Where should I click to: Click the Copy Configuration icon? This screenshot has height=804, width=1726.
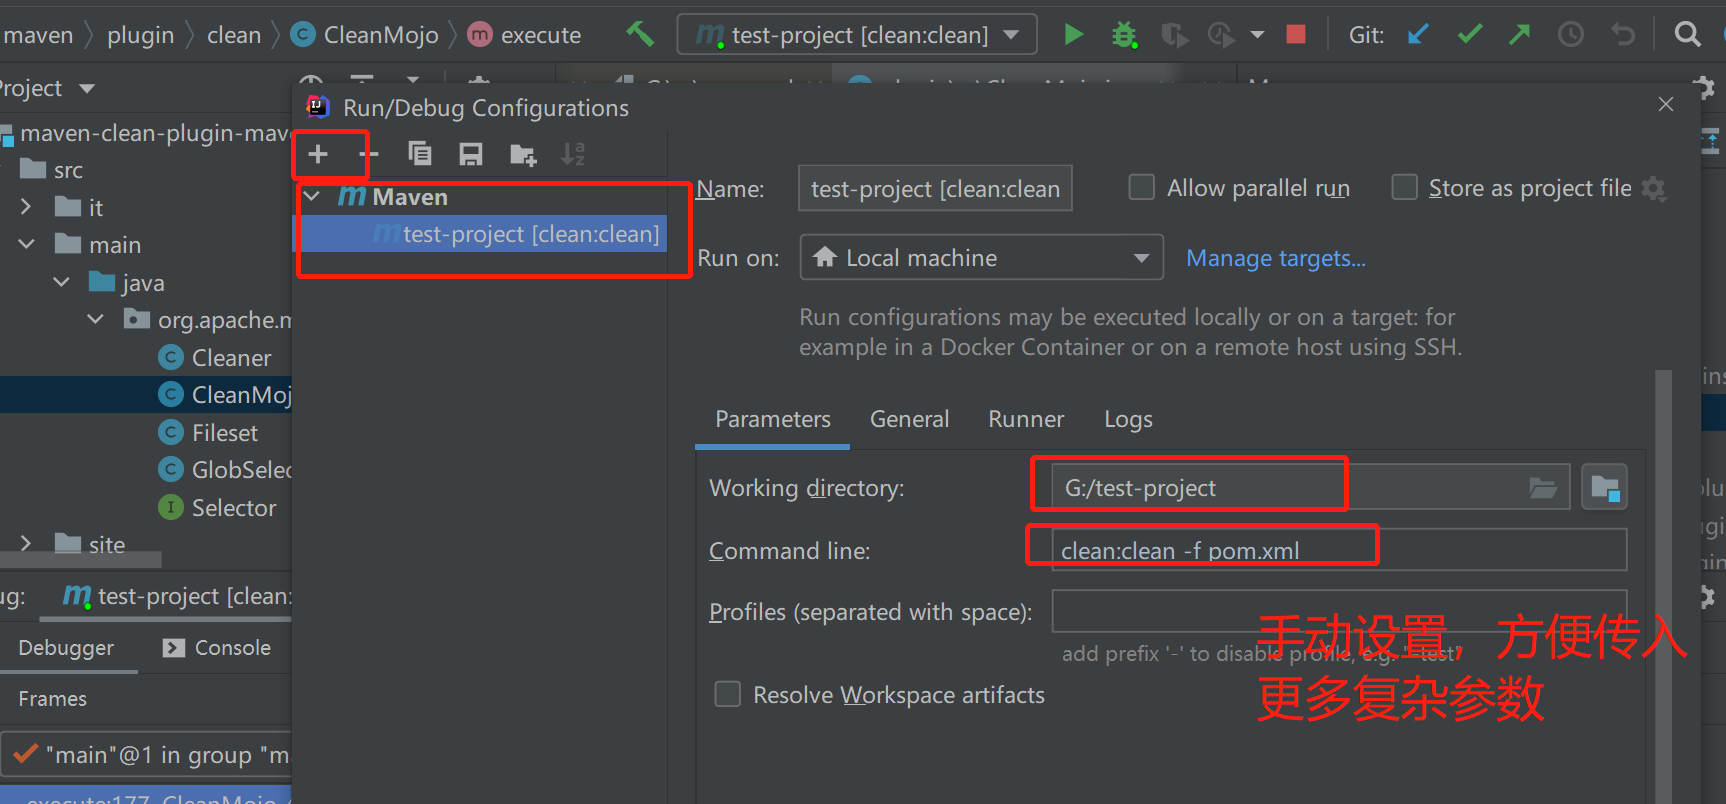pyautogui.click(x=420, y=154)
